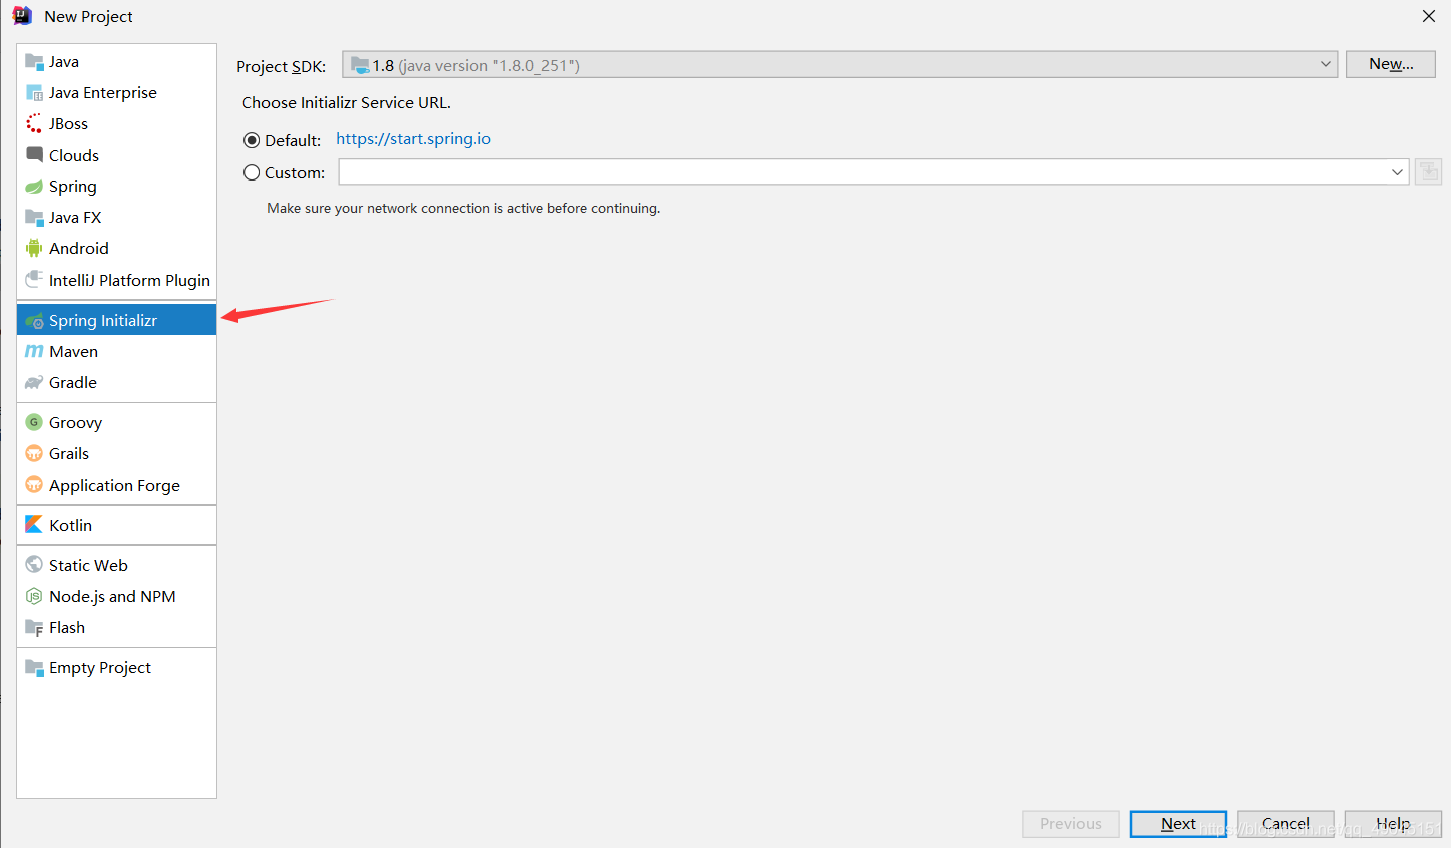The width and height of the screenshot is (1451, 848).
Task: Choose the Static Web globe icon
Action: [x=34, y=565]
